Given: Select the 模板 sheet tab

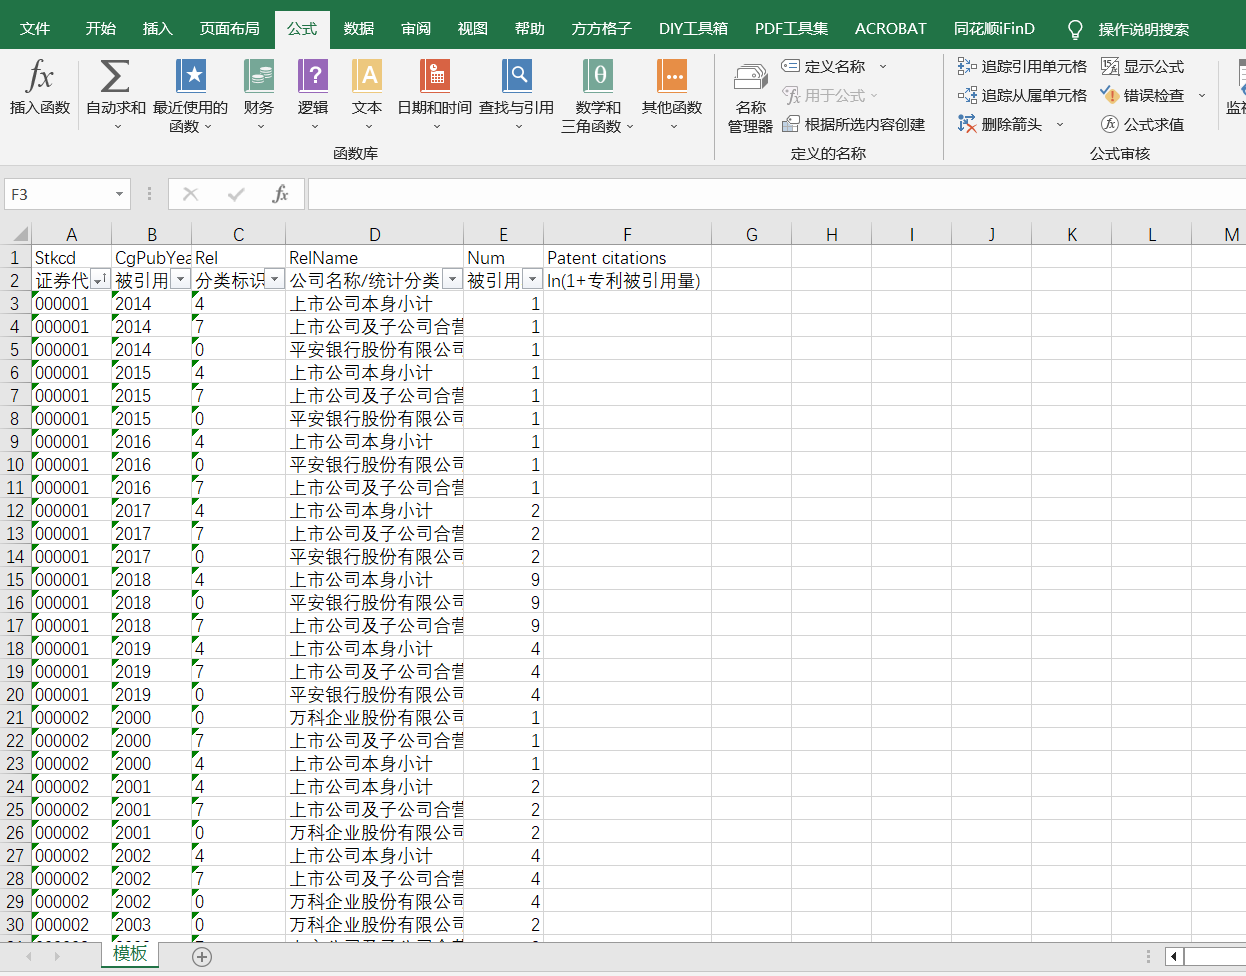Looking at the screenshot, I should coord(130,954).
